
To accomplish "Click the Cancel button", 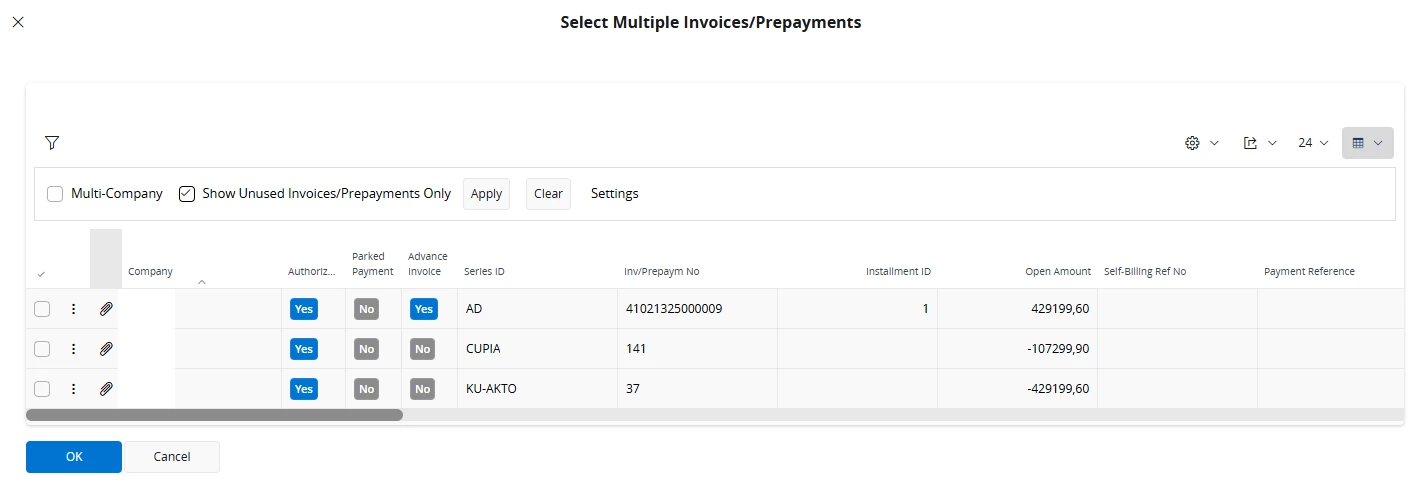I will click(x=172, y=457).
